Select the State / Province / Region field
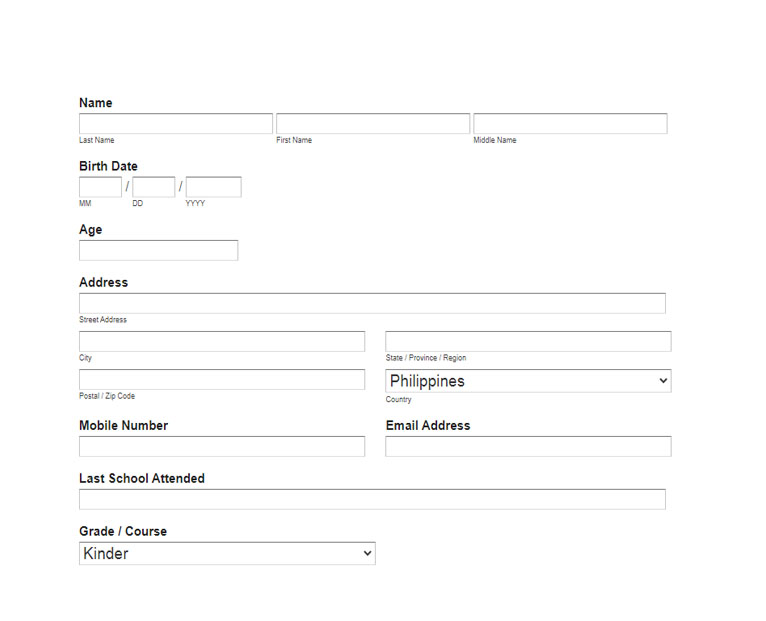The image size is (766, 621). pyautogui.click(x=528, y=341)
